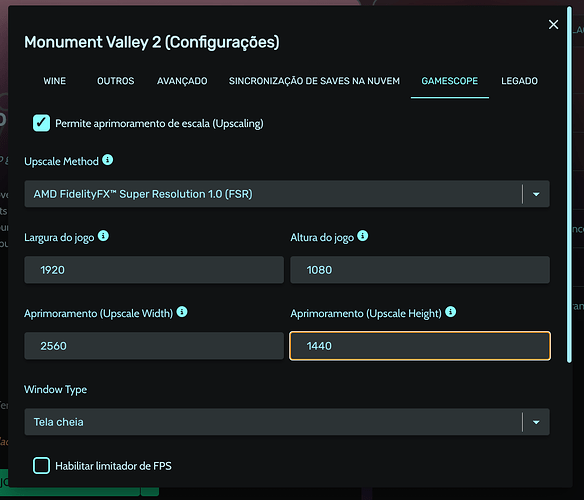The image size is (584, 500).
Task: Show info for Aprimoramento (Upscale Height)
Action: (450, 312)
